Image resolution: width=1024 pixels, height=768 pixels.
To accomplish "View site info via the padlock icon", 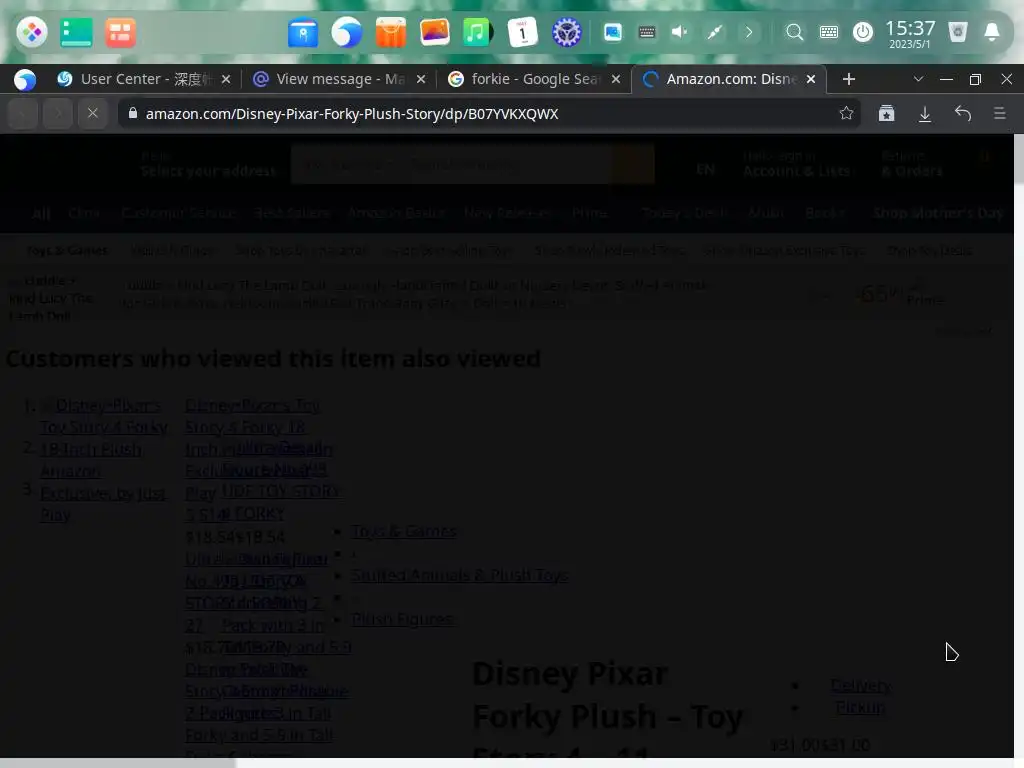I will pyautogui.click(x=133, y=113).
